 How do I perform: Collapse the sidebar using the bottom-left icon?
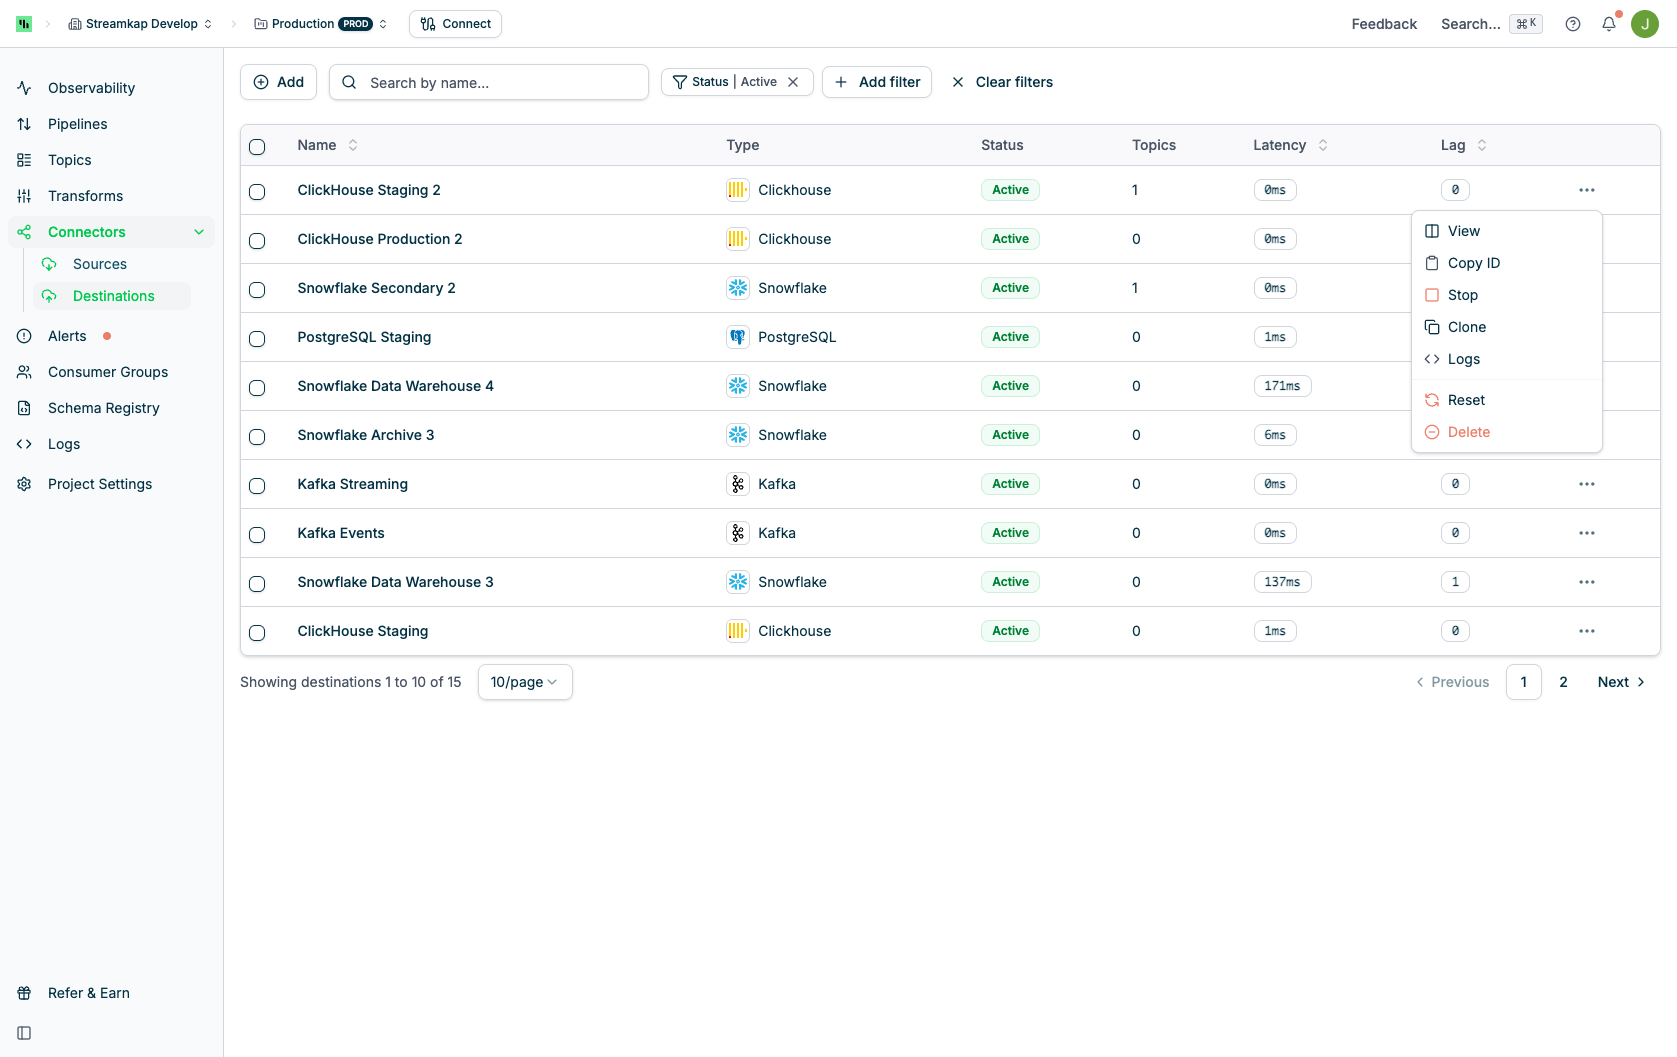coord(23,1032)
